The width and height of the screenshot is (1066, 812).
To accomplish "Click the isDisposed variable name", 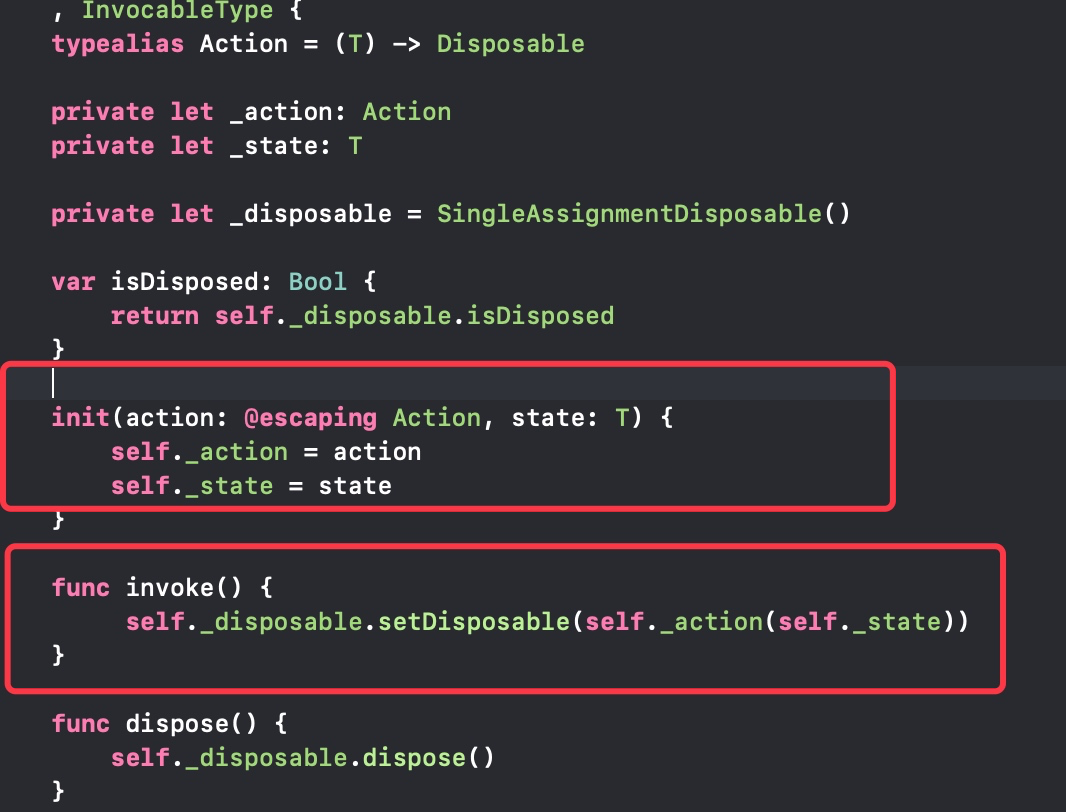I will point(185,282).
